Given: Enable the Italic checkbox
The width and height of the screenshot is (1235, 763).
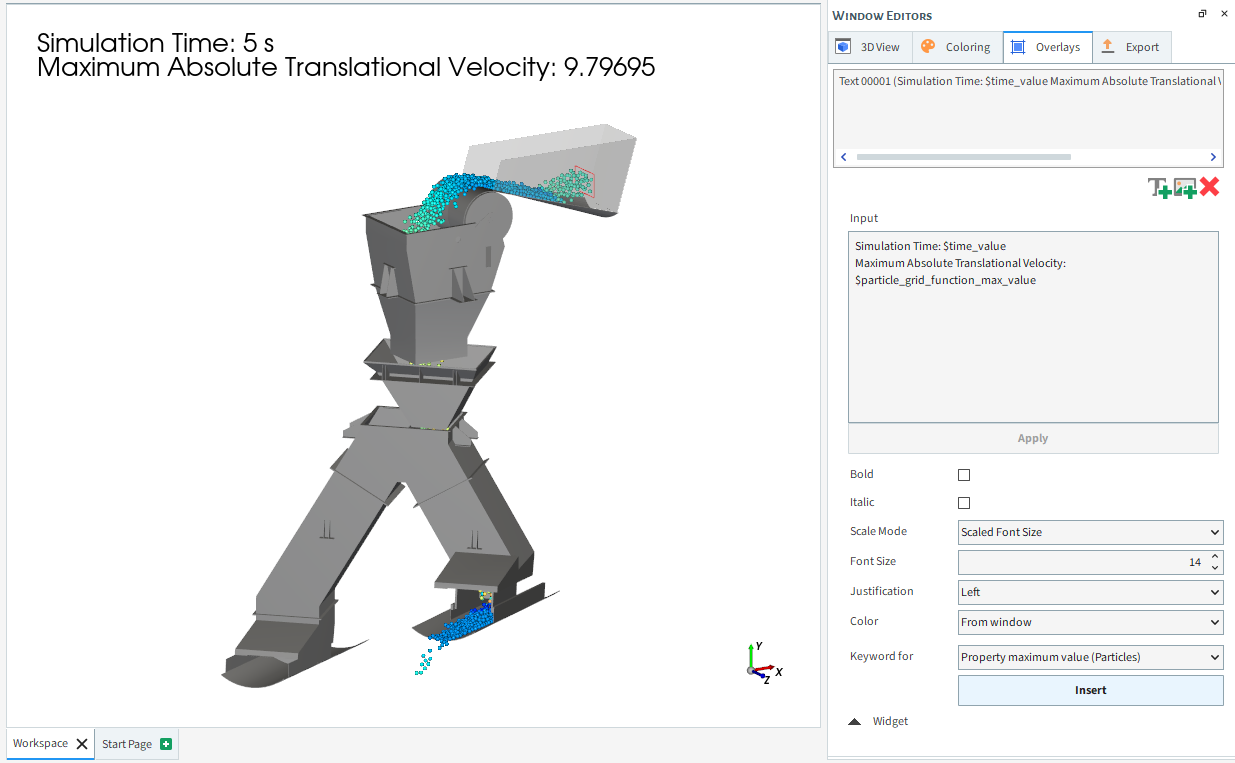Looking at the screenshot, I should (964, 503).
